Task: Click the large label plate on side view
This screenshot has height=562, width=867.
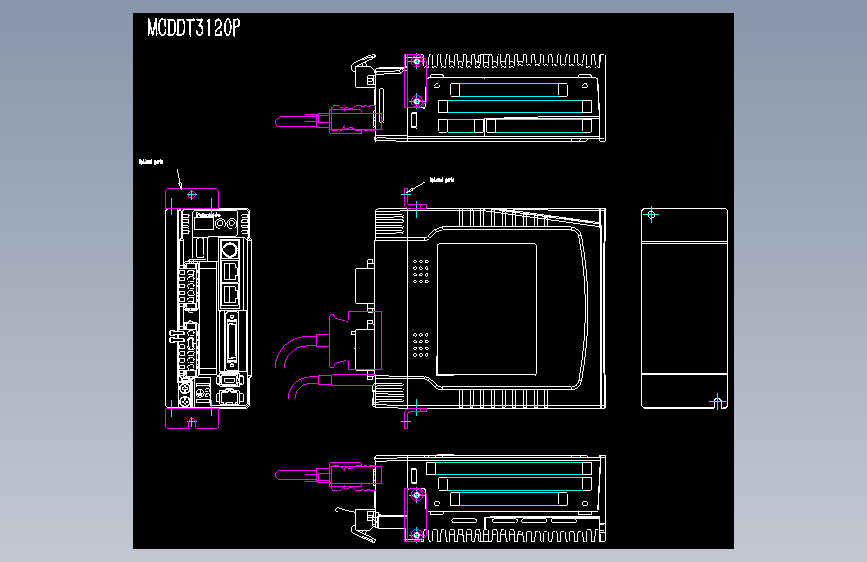Action: [487, 309]
